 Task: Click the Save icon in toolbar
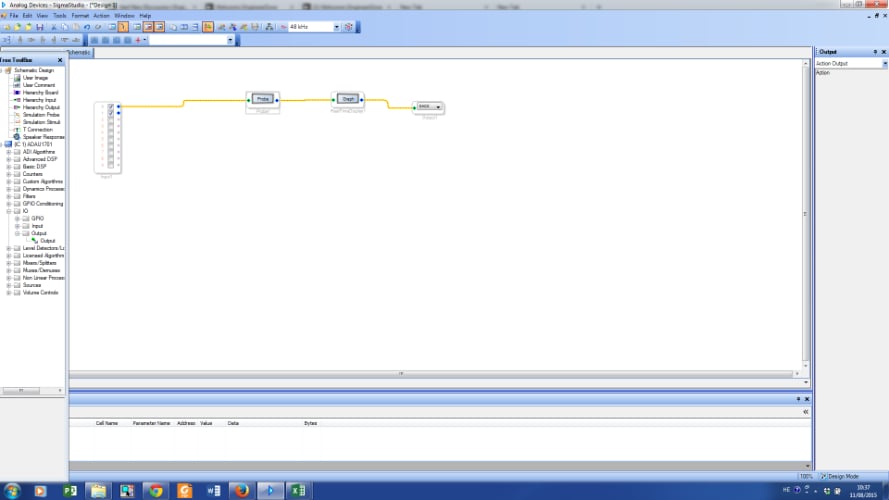(40, 27)
